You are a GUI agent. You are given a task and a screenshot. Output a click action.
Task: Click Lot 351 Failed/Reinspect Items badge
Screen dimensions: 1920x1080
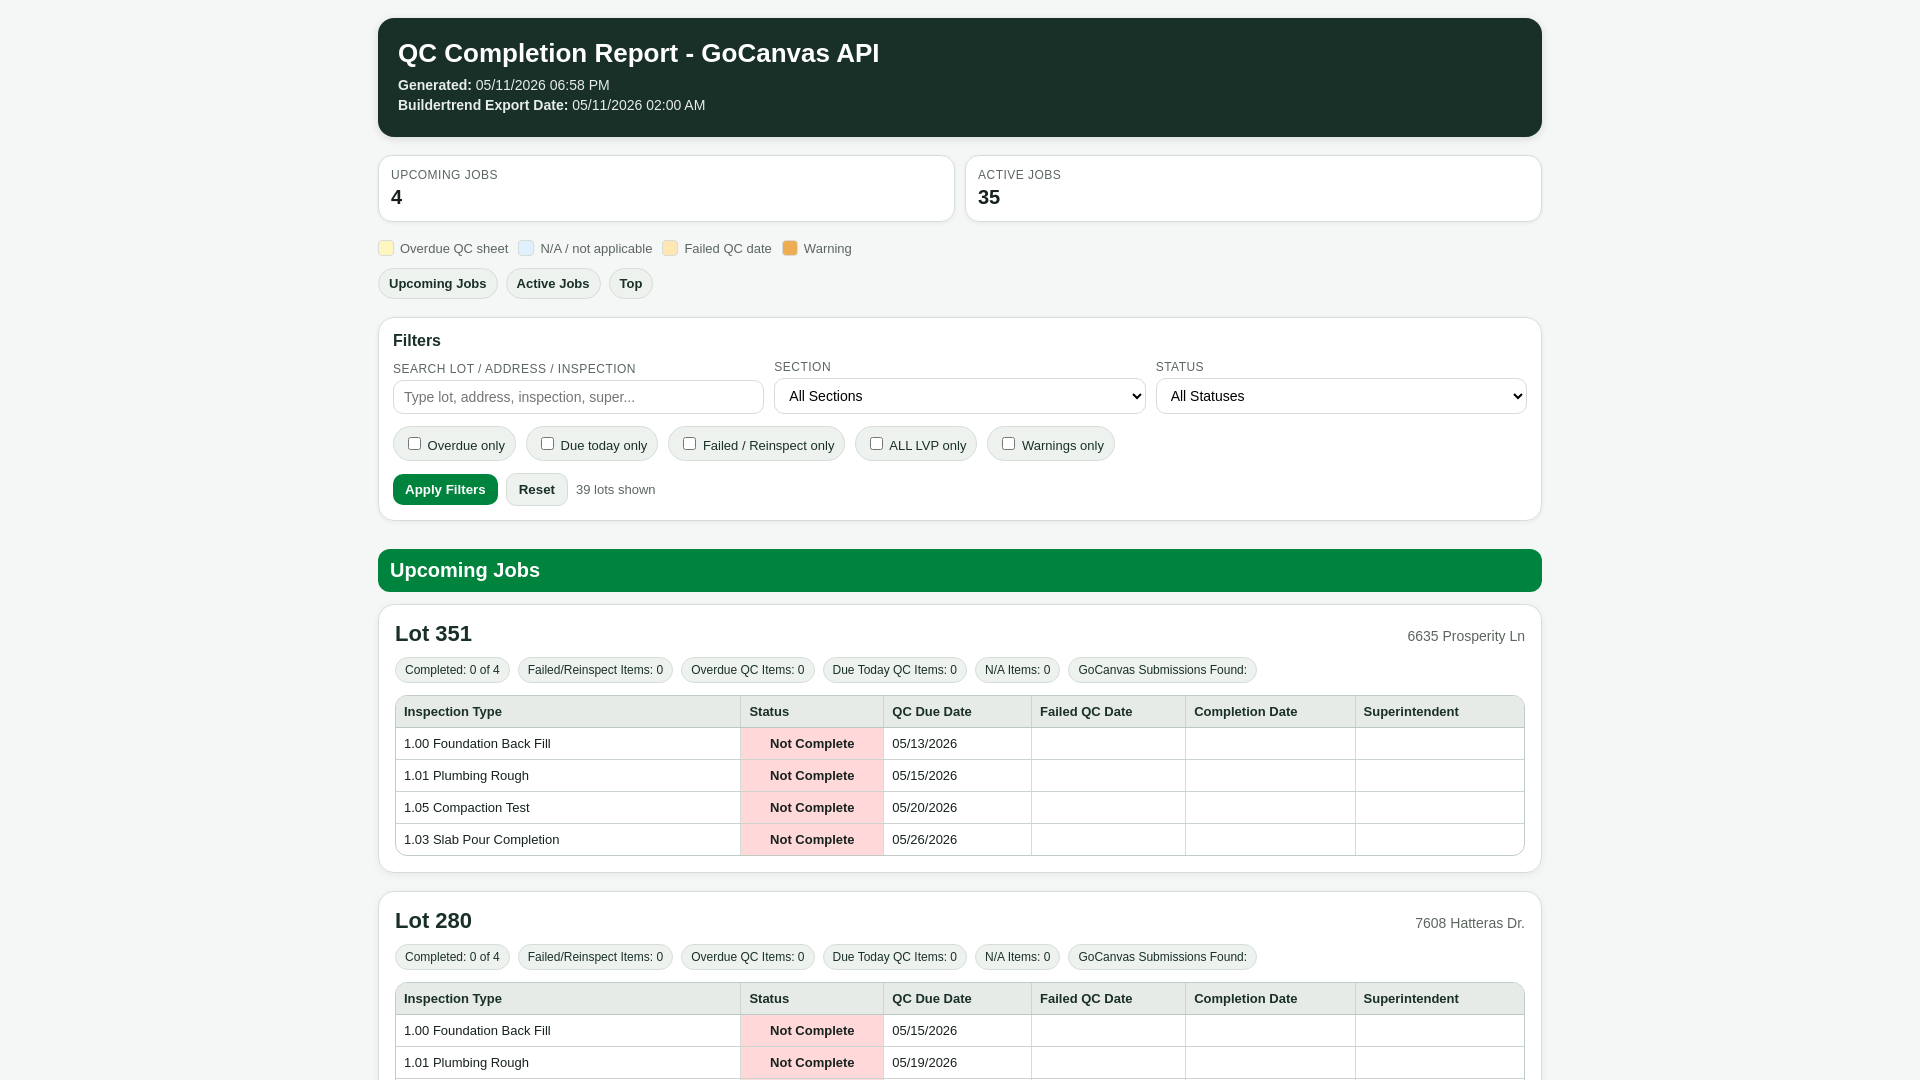pyautogui.click(x=595, y=670)
